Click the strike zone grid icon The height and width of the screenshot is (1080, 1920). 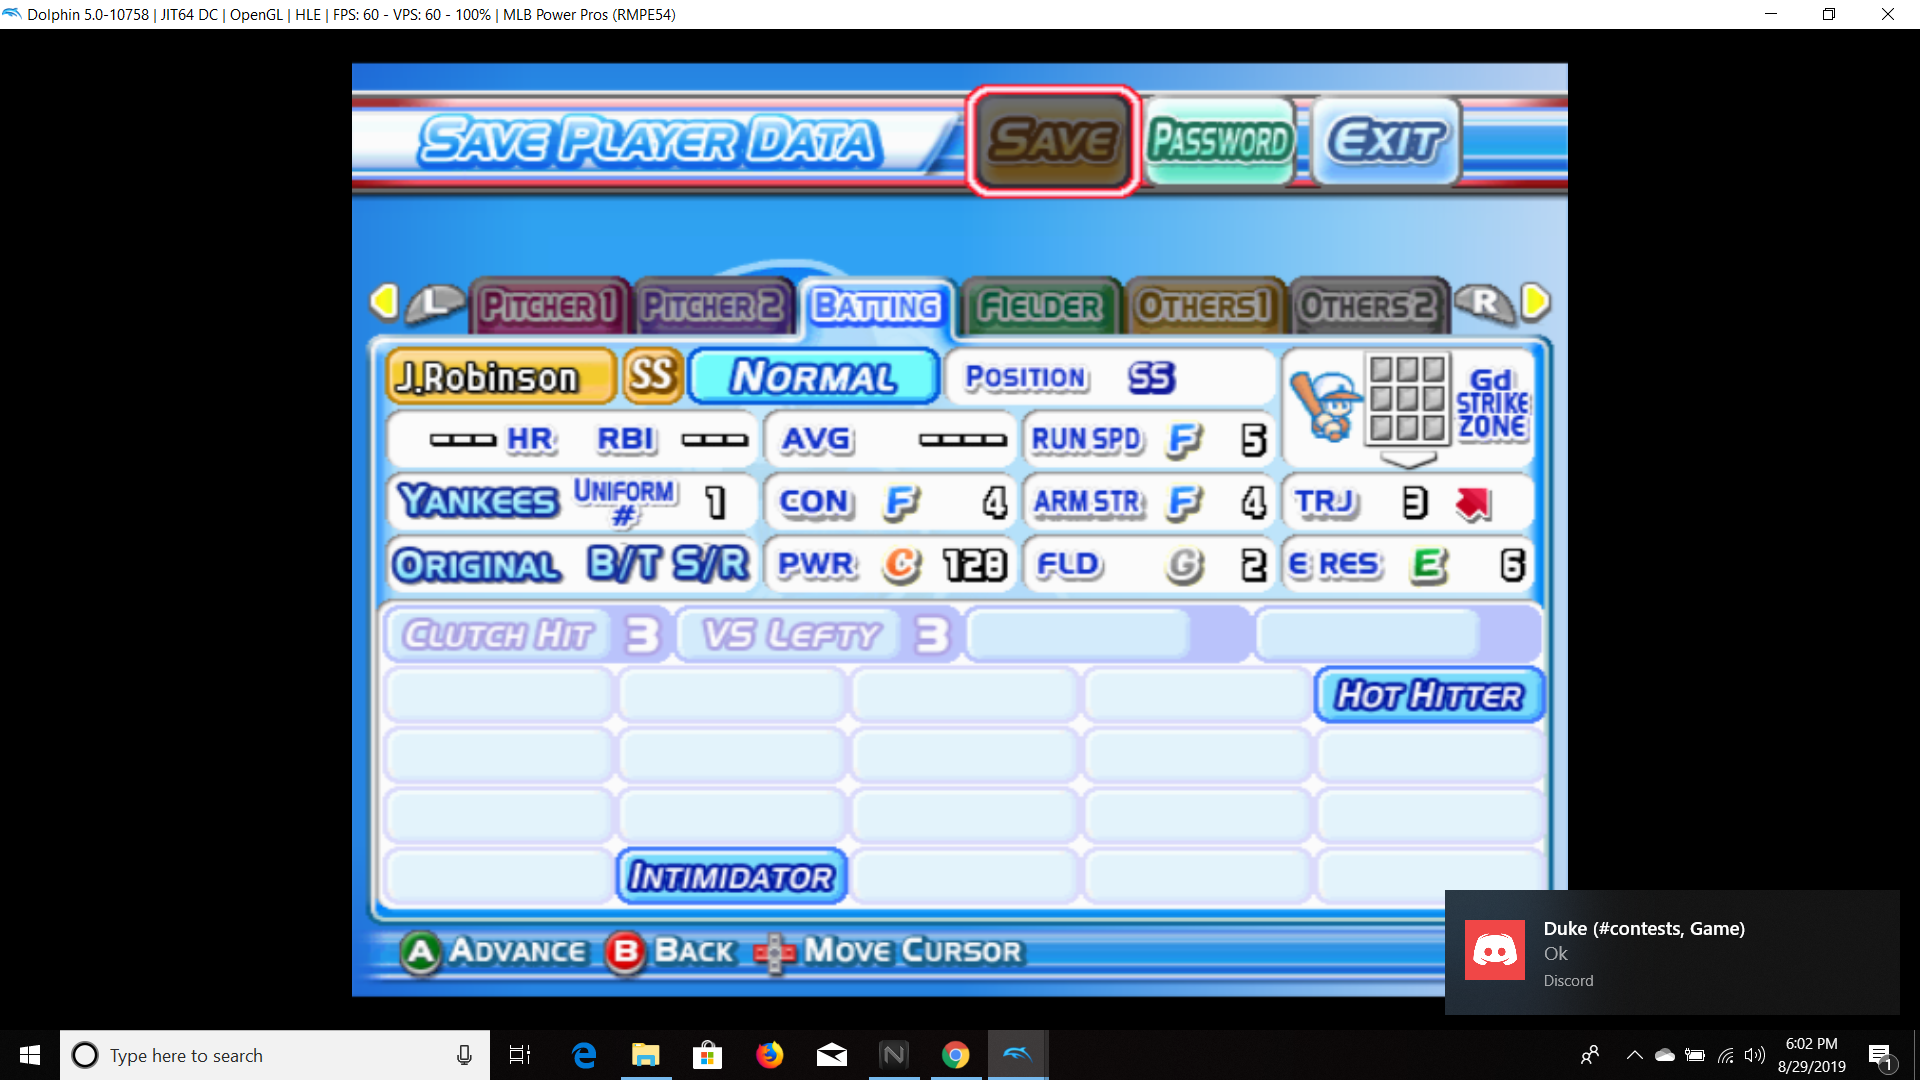pyautogui.click(x=1407, y=398)
